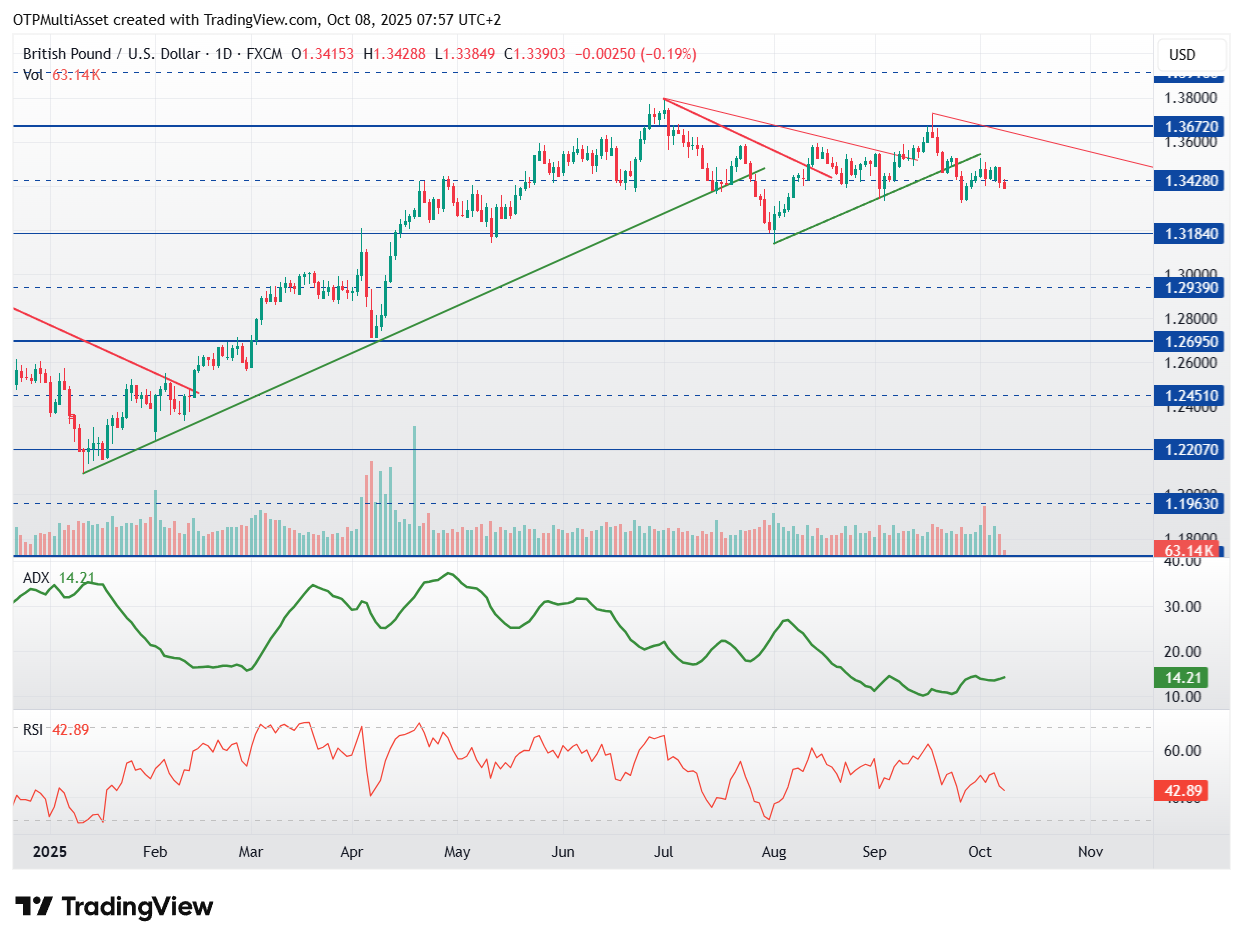Image resolution: width=1243 pixels, height=944 pixels.
Task: Click the Oct label on the time axis
Action: tap(980, 852)
